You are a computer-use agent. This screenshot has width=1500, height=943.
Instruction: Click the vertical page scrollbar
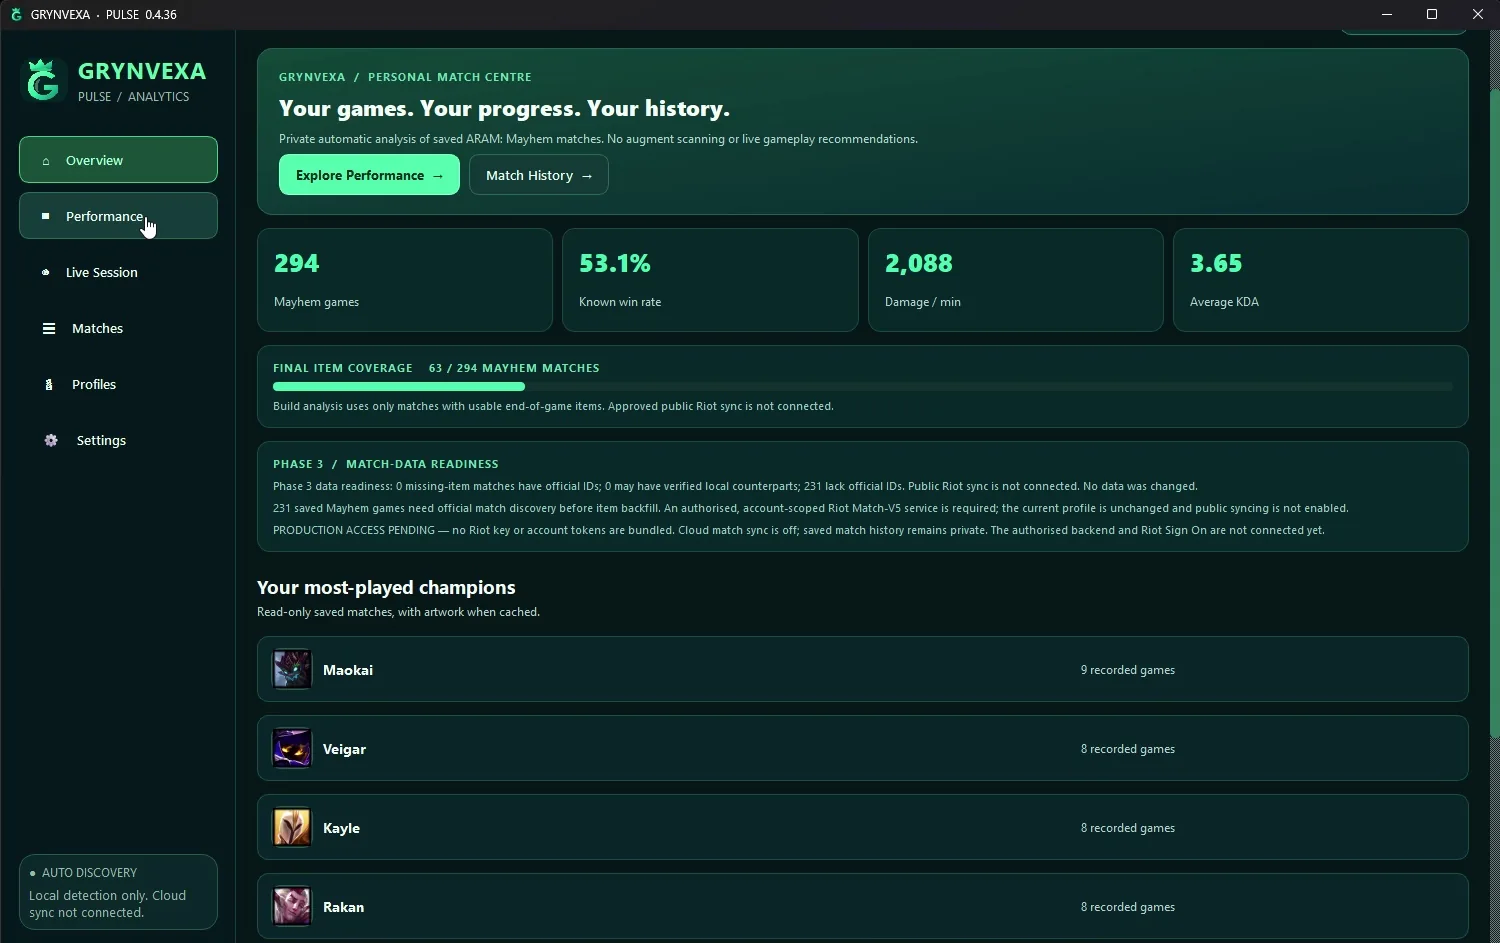click(x=1495, y=415)
